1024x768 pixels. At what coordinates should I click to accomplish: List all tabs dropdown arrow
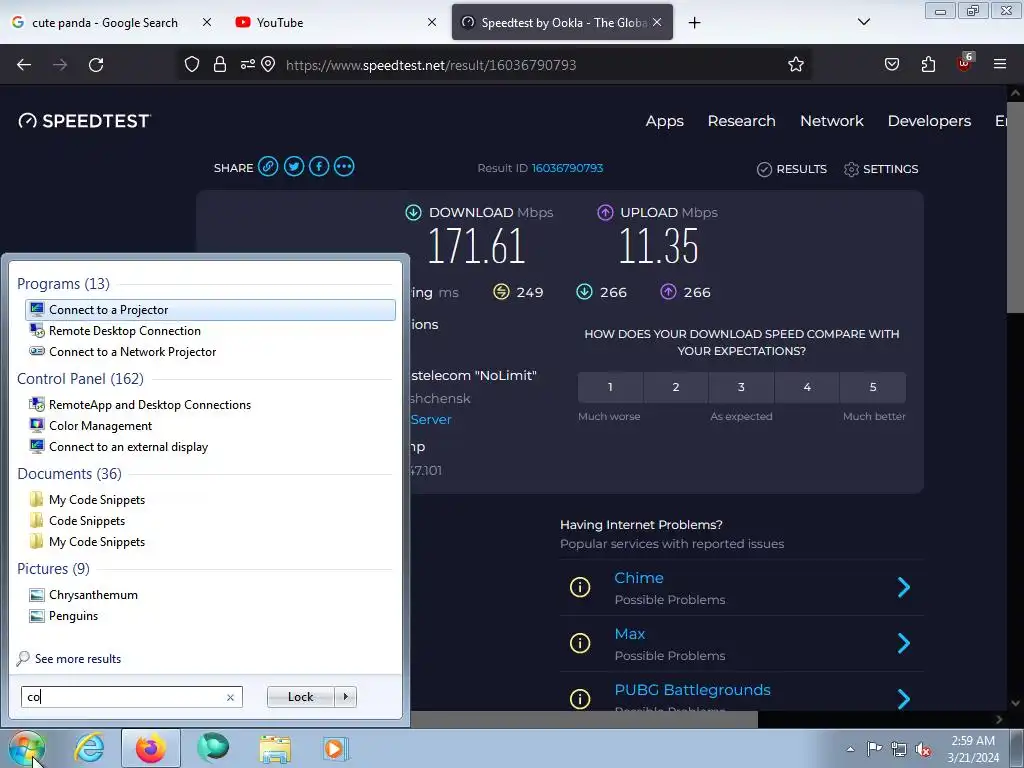[x=864, y=22]
